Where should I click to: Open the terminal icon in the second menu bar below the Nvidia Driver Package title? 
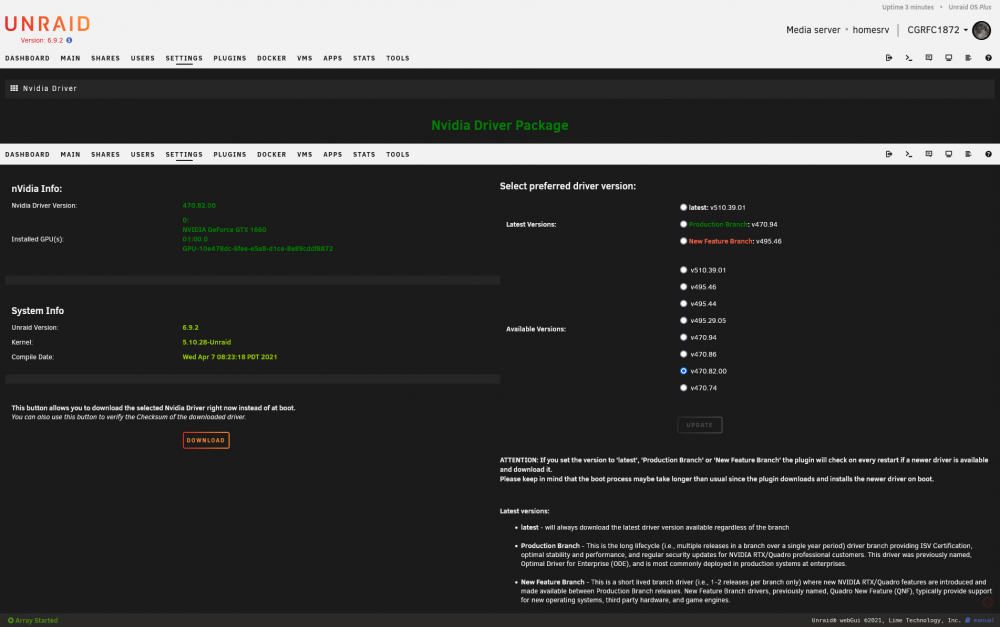tap(909, 154)
